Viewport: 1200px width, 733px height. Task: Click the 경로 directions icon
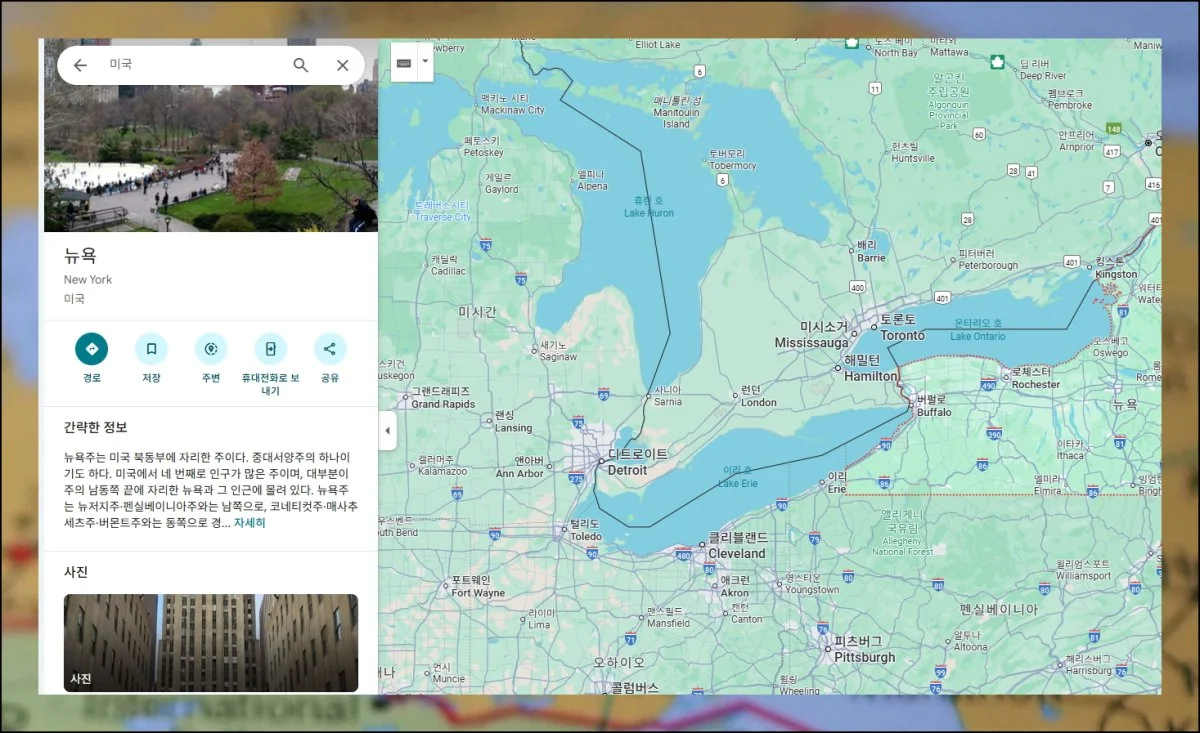point(92,349)
